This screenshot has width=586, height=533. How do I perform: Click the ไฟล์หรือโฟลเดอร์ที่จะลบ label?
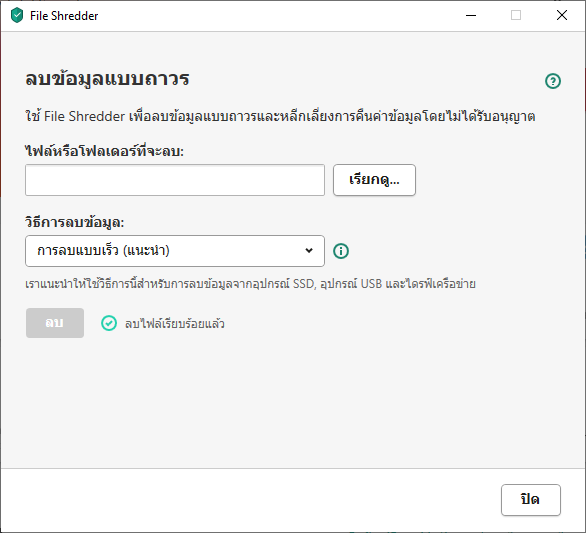pyautogui.click(x=105, y=151)
